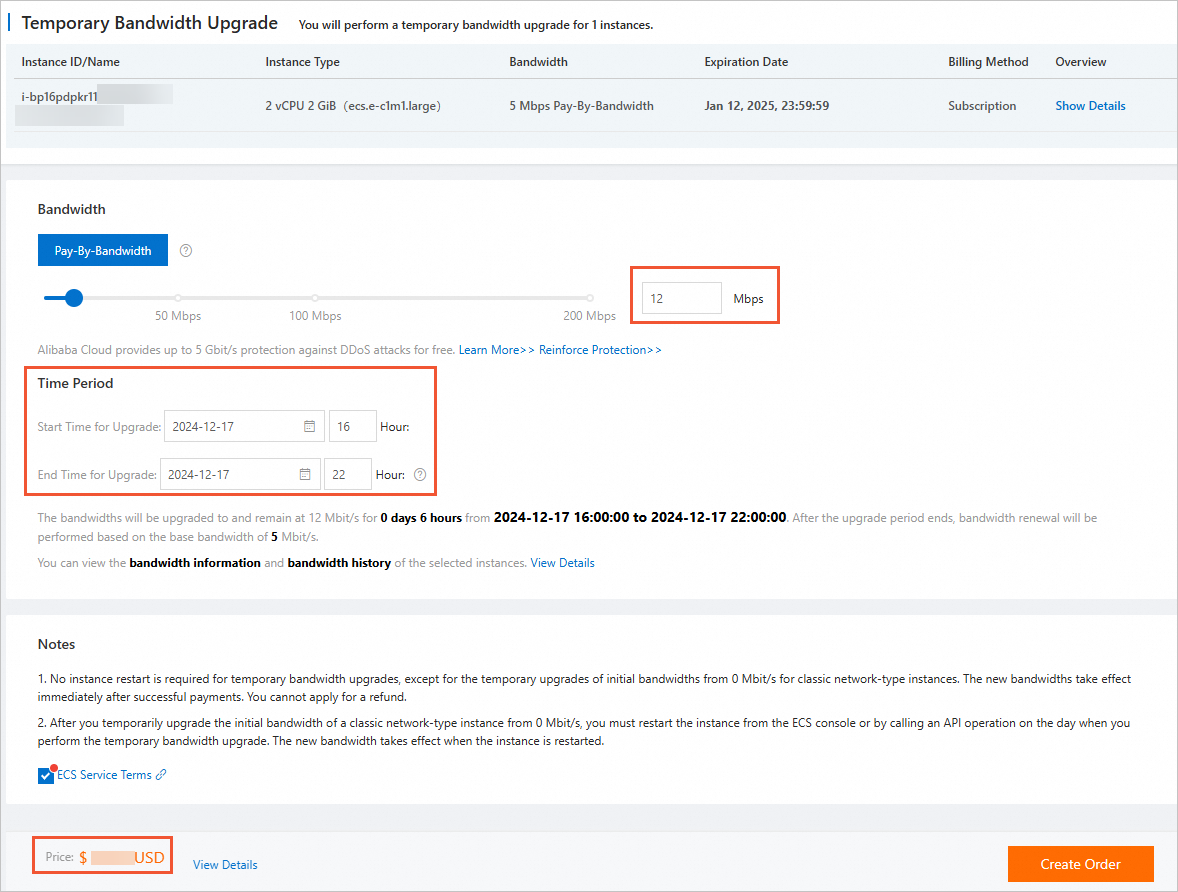
Task: Click the 'ecs.e-c1m1.large' instance type text
Action: 392,106
